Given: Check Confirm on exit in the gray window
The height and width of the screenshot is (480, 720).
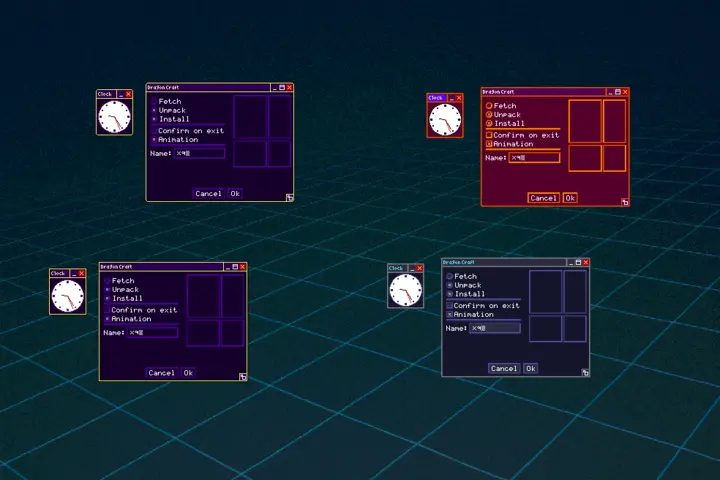Looking at the screenshot, I should (x=450, y=305).
